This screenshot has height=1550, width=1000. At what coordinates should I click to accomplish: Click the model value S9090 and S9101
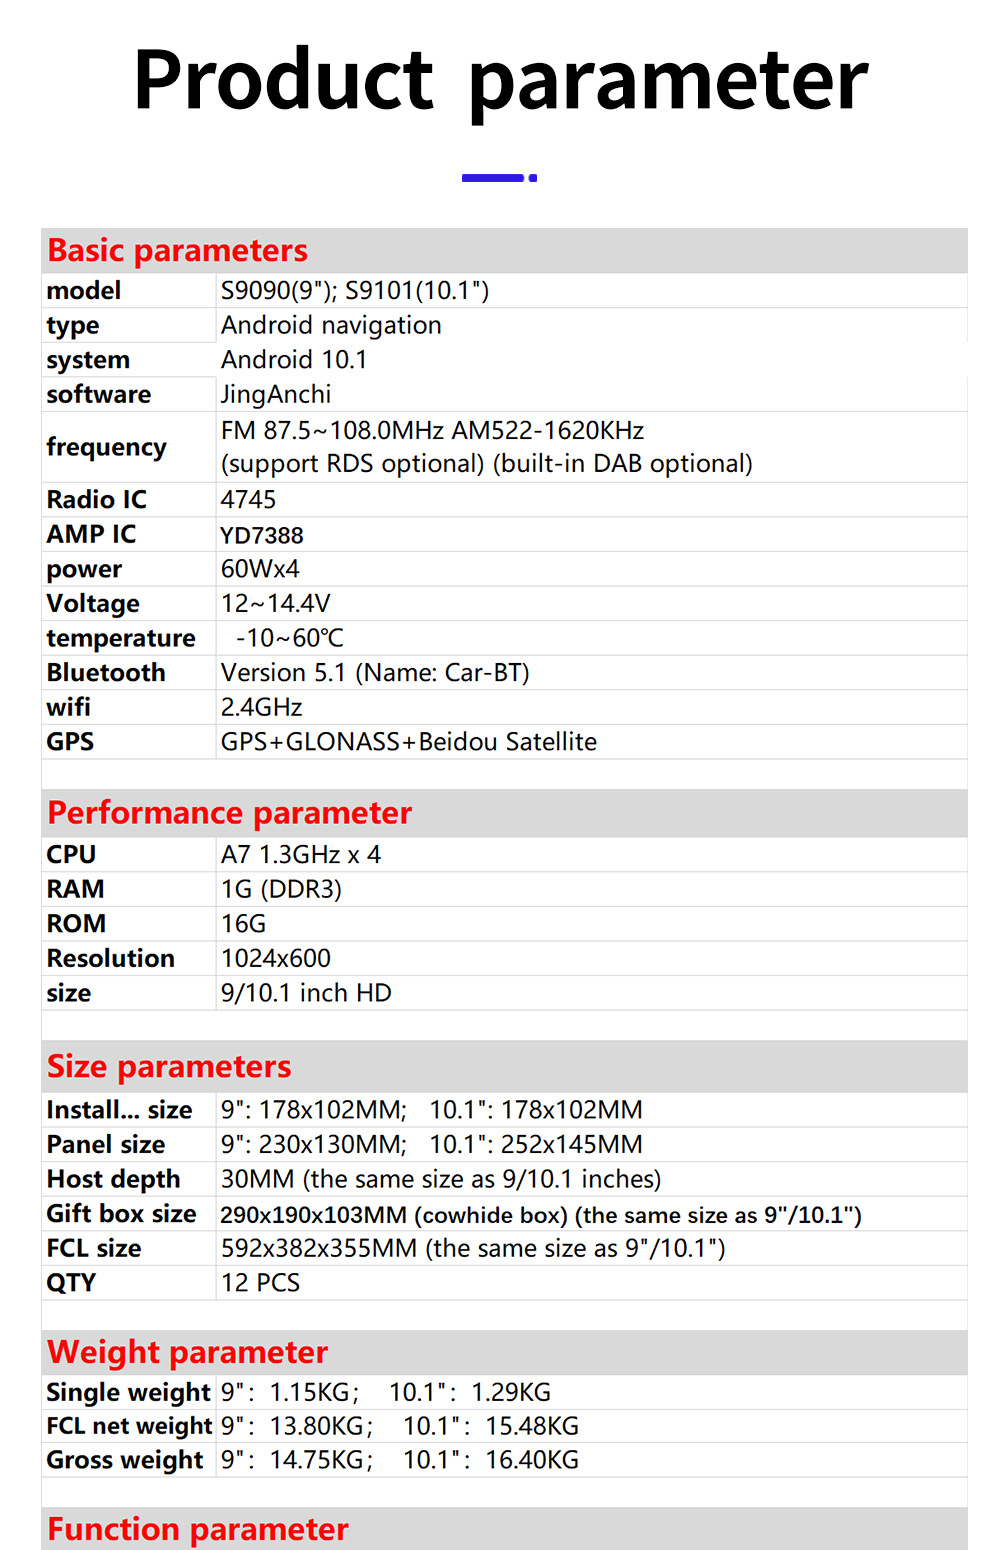click(x=355, y=291)
